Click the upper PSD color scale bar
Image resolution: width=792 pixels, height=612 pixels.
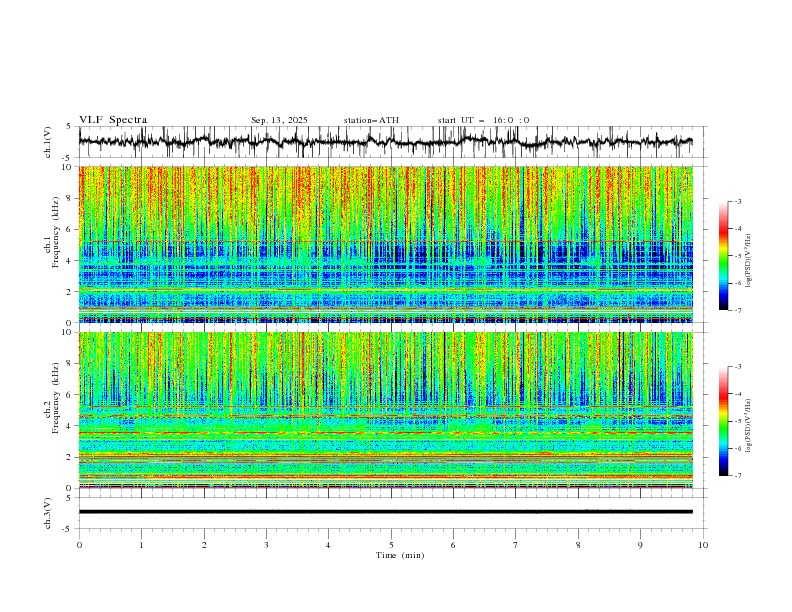pos(724,256)
